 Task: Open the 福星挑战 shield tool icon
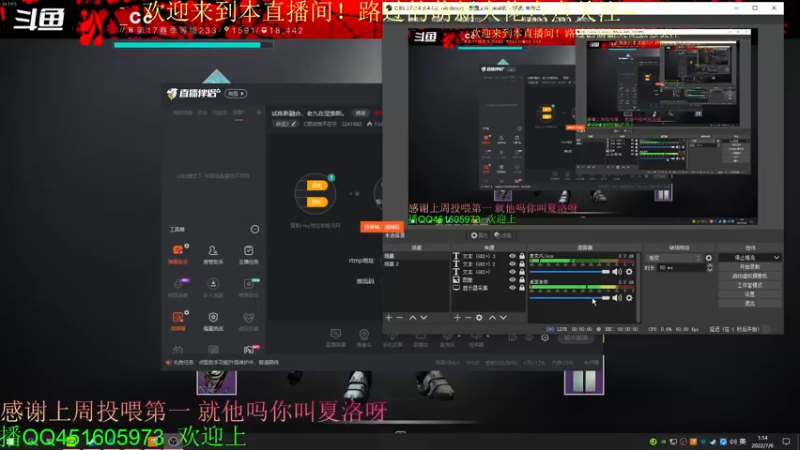coord(213,321)
